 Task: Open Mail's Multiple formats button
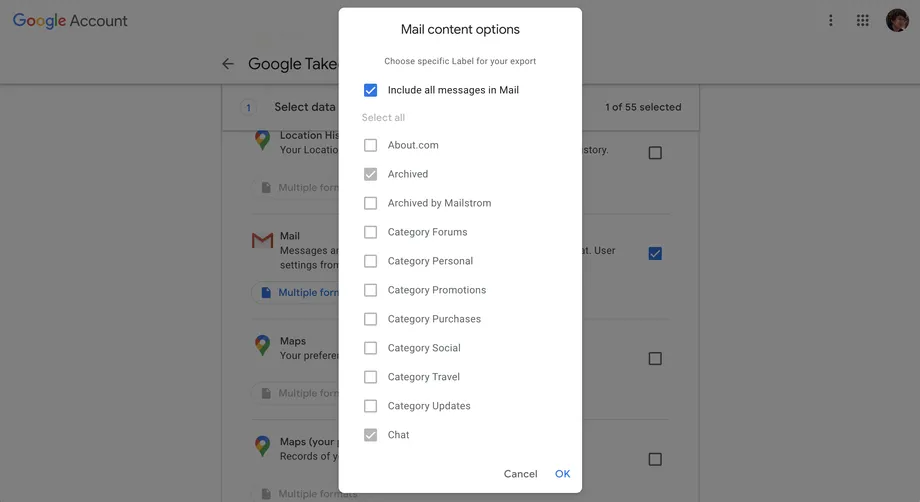[x=295, y=293]
